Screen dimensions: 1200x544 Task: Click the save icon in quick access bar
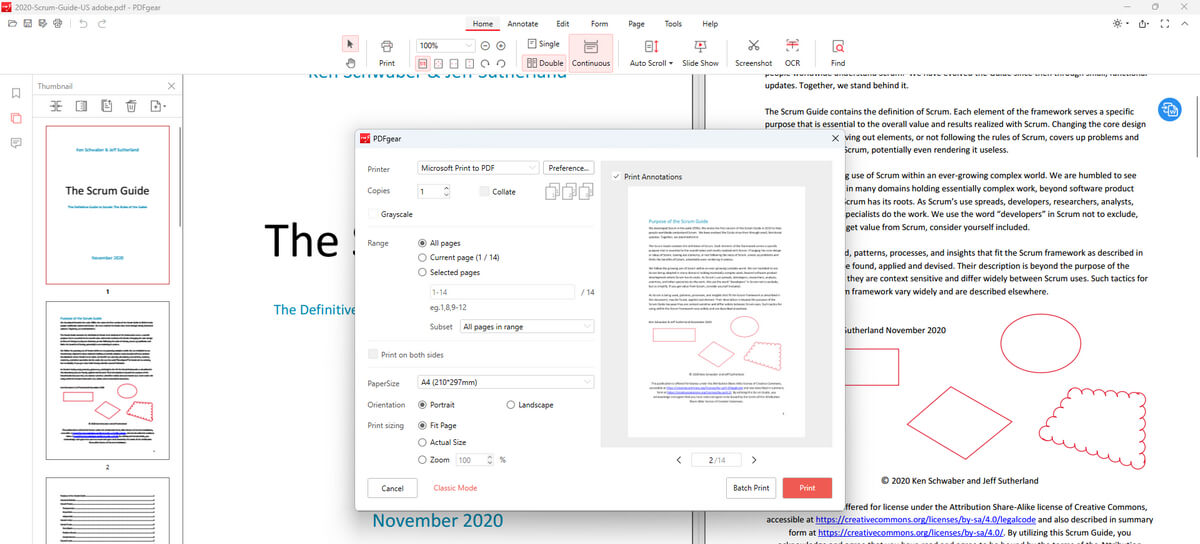(x=29, y=23)
